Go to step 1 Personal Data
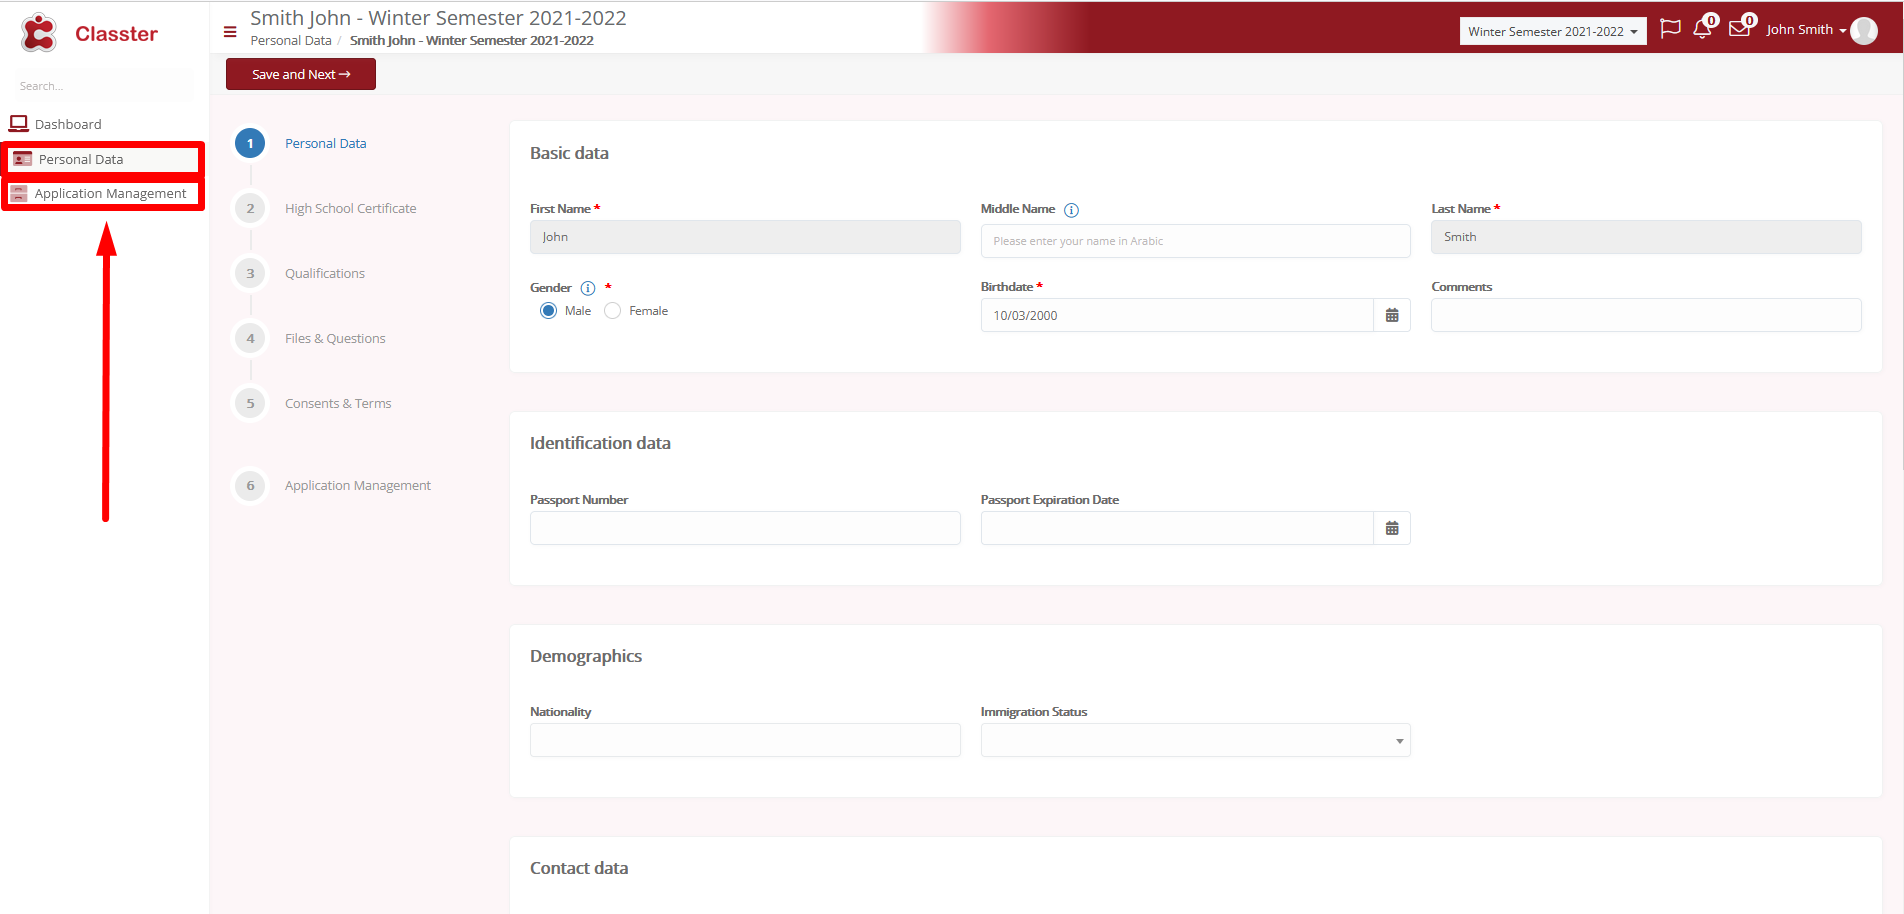Image resolution: width=1904 pixels, height=914 pixels. pos(250,143)
